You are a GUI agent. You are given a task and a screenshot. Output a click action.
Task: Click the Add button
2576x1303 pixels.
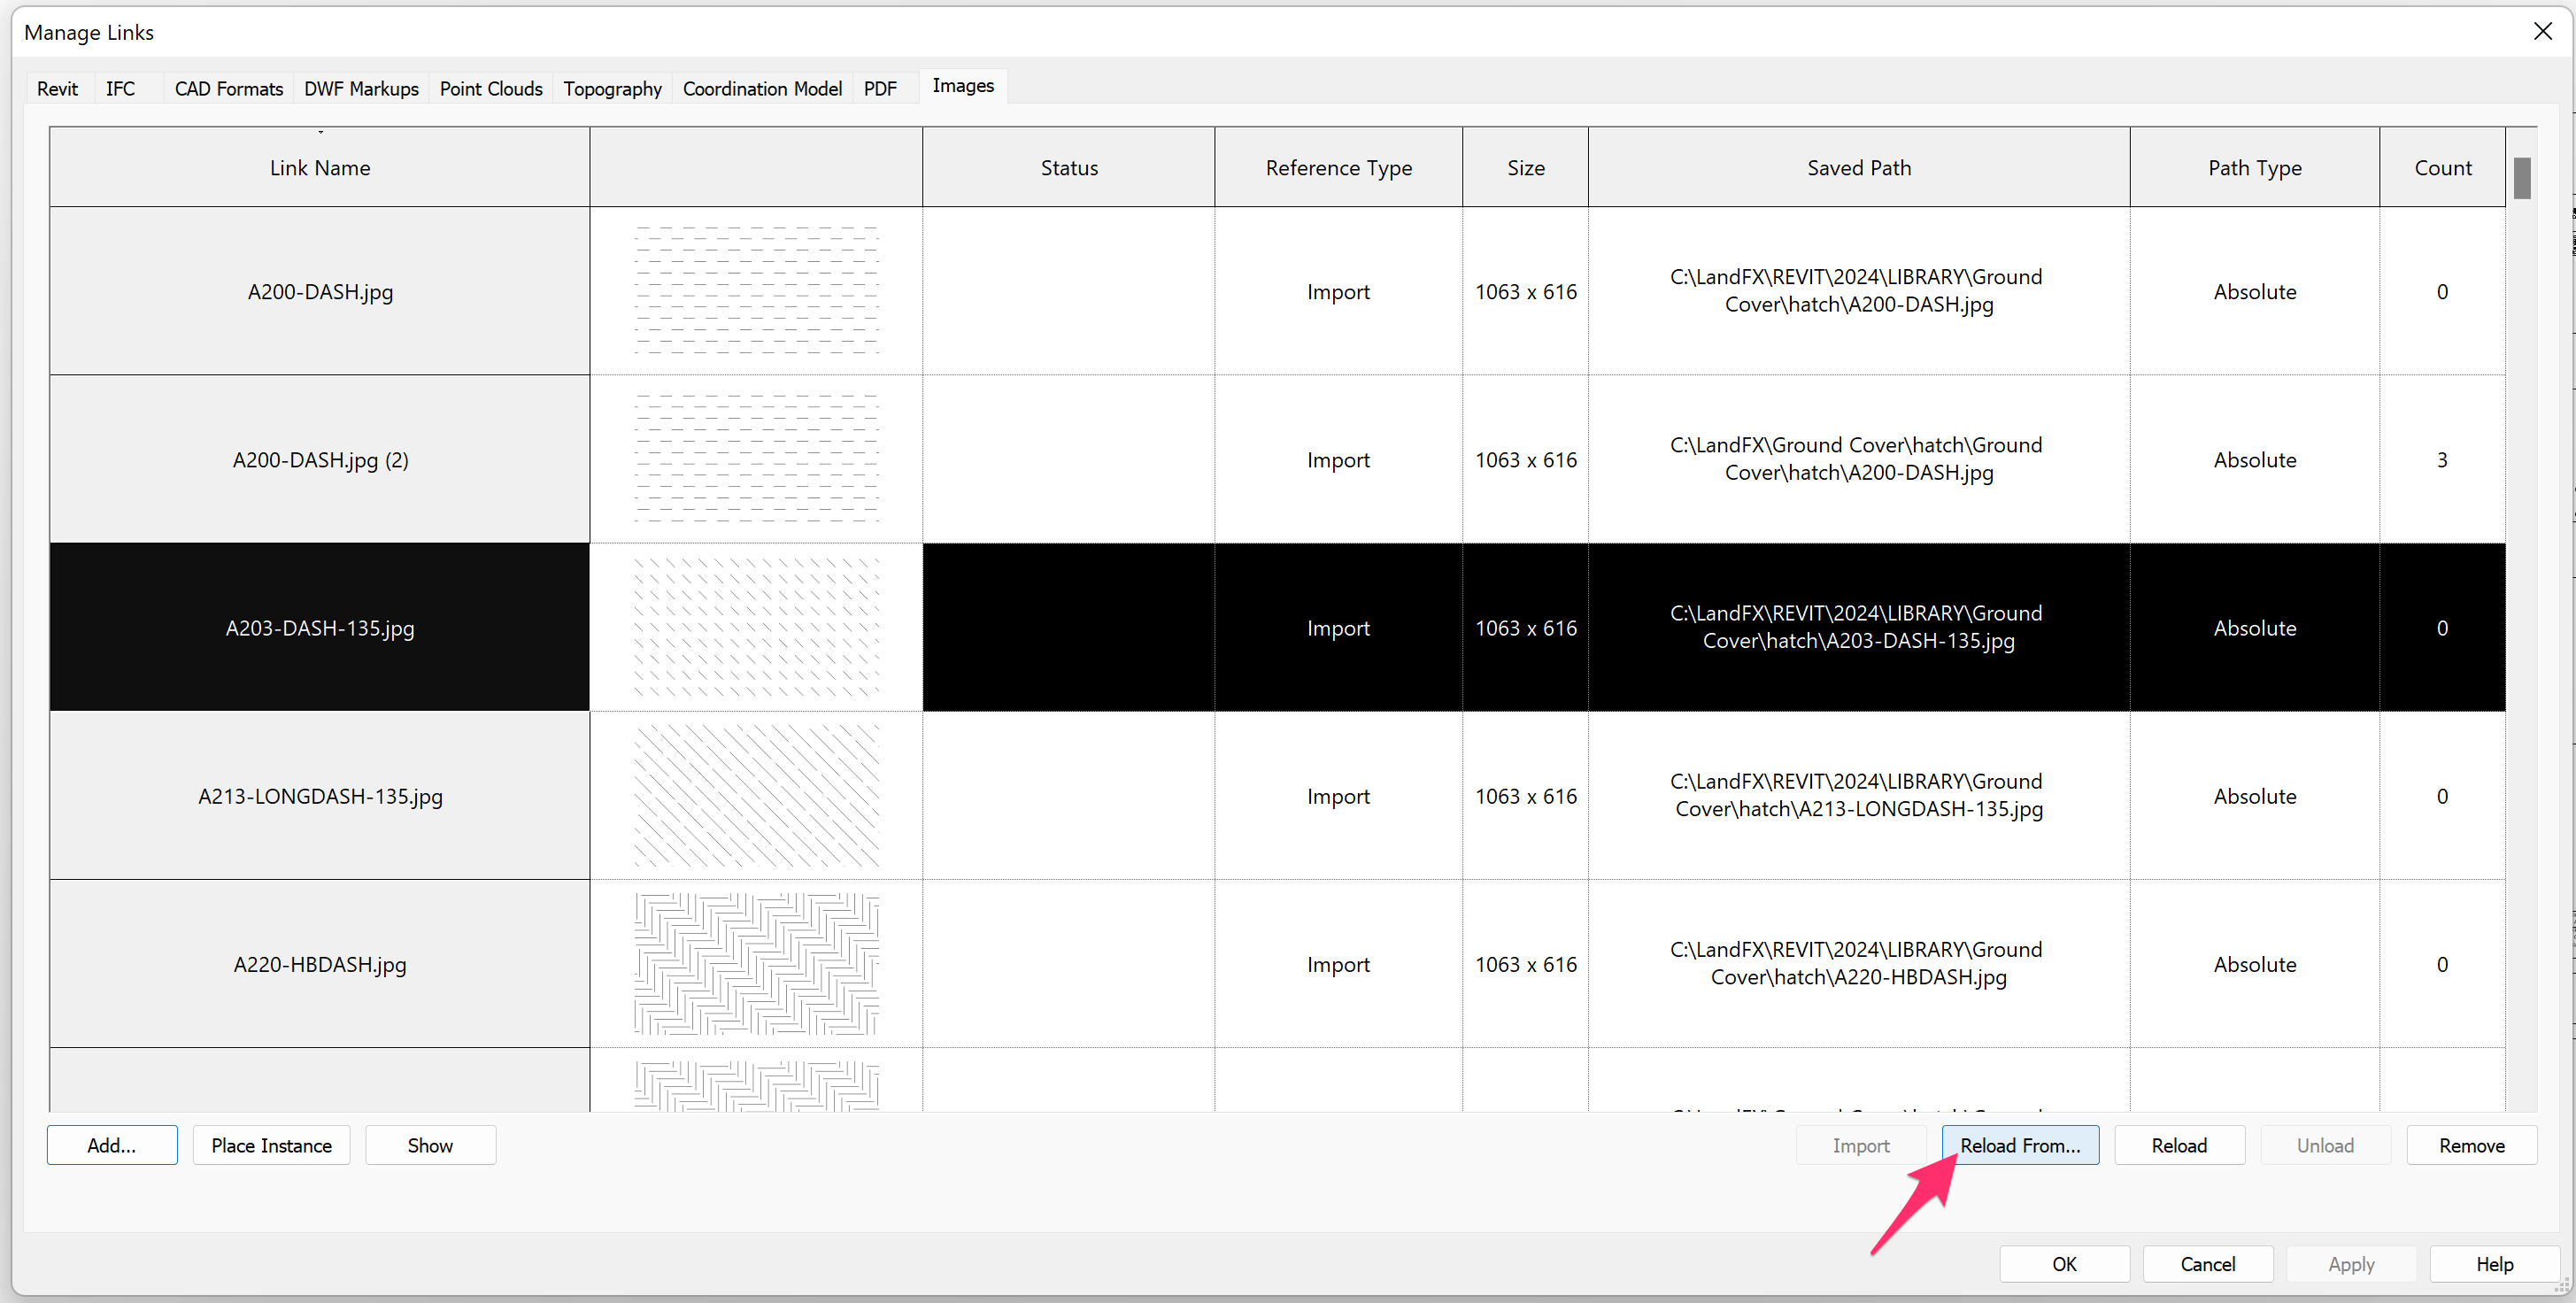[x=106, y=1145]
